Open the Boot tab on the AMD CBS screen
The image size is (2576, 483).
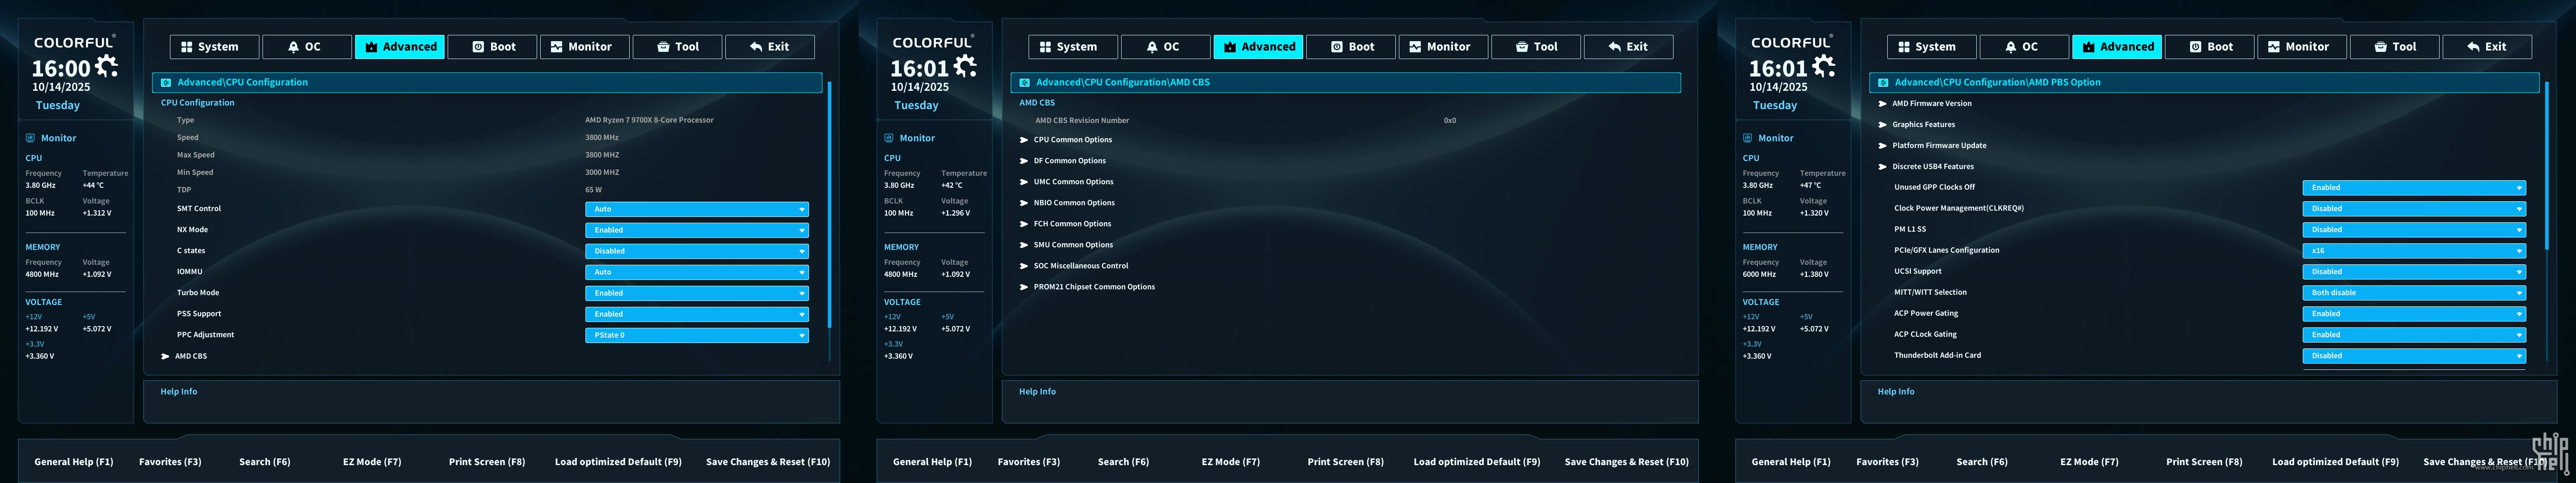[x=1351, y=47]
